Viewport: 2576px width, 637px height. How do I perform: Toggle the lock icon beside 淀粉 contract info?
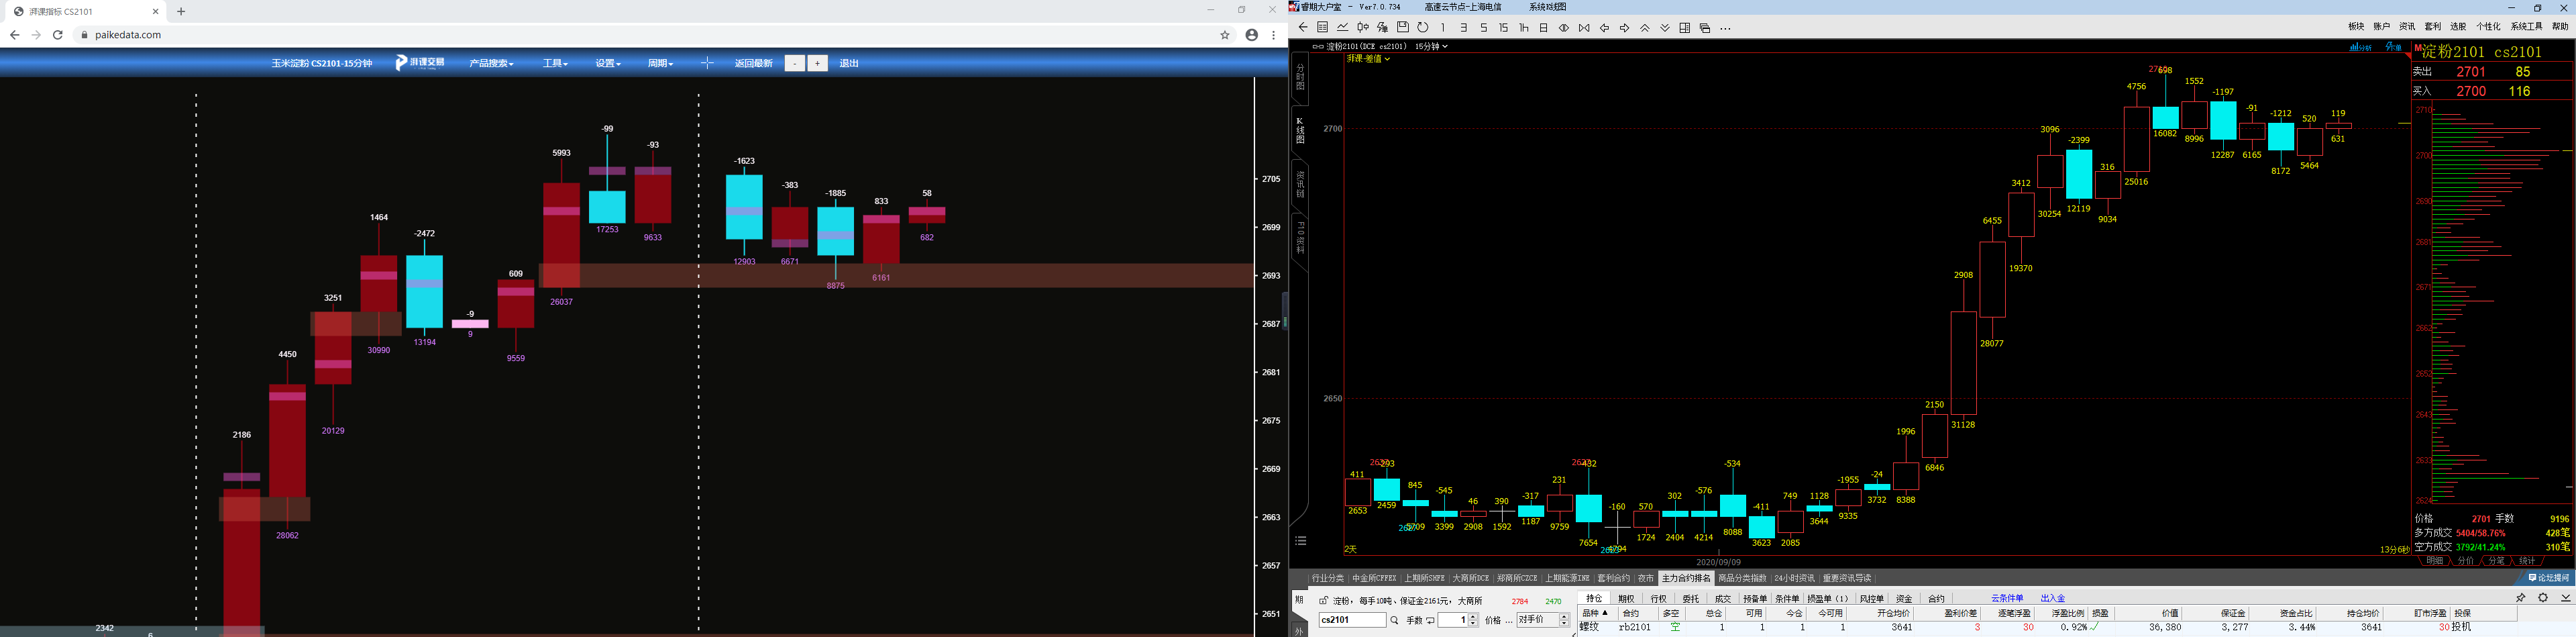click(1323, 601)
